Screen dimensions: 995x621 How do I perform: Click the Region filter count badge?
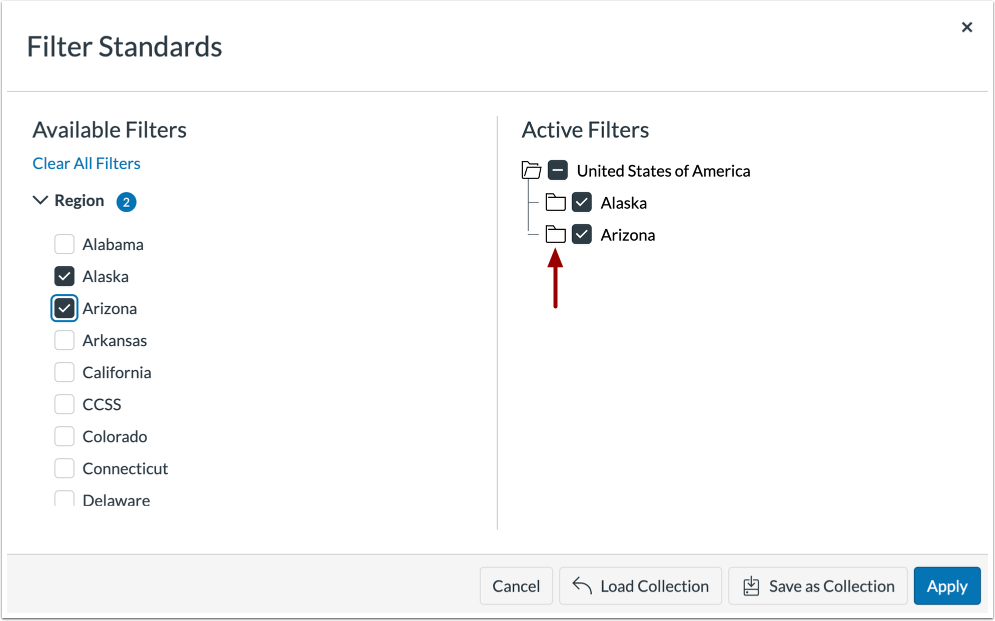[x=126, y=201]
